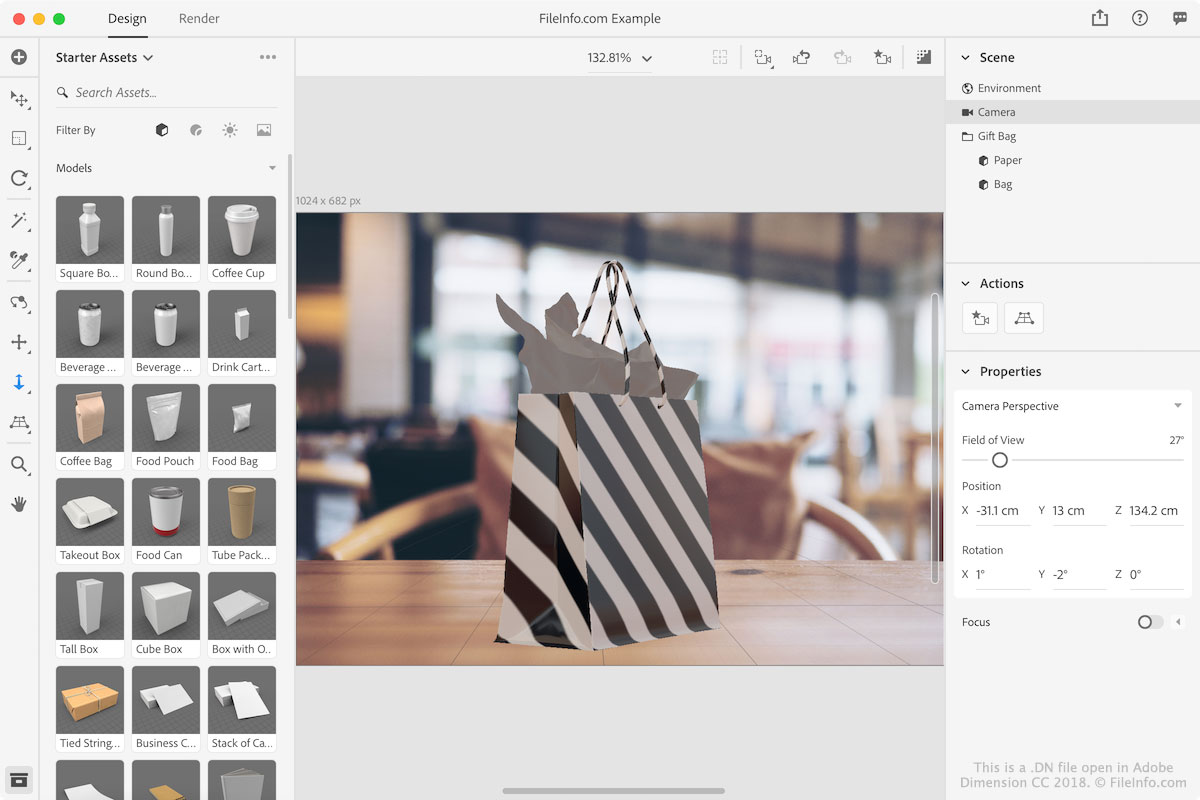Click the match image perspective action button
The width and height of the screenshot is (1200, 800).
click(x=1023, y=318)
